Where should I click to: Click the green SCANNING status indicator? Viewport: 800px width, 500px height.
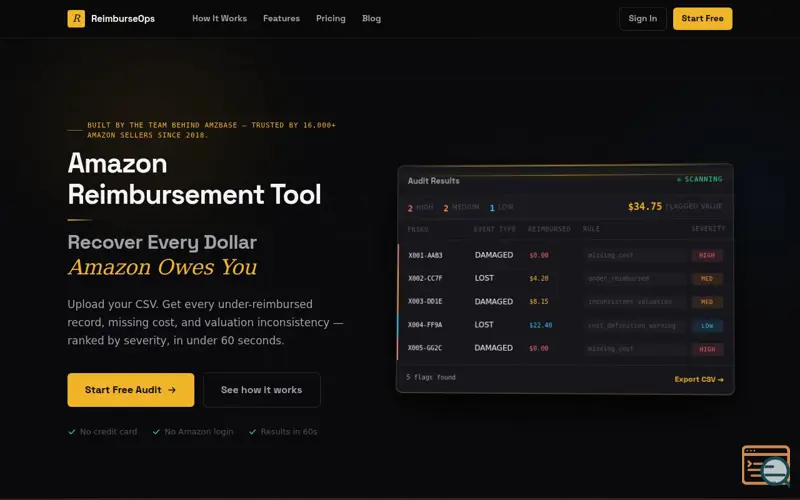point(699,179)
